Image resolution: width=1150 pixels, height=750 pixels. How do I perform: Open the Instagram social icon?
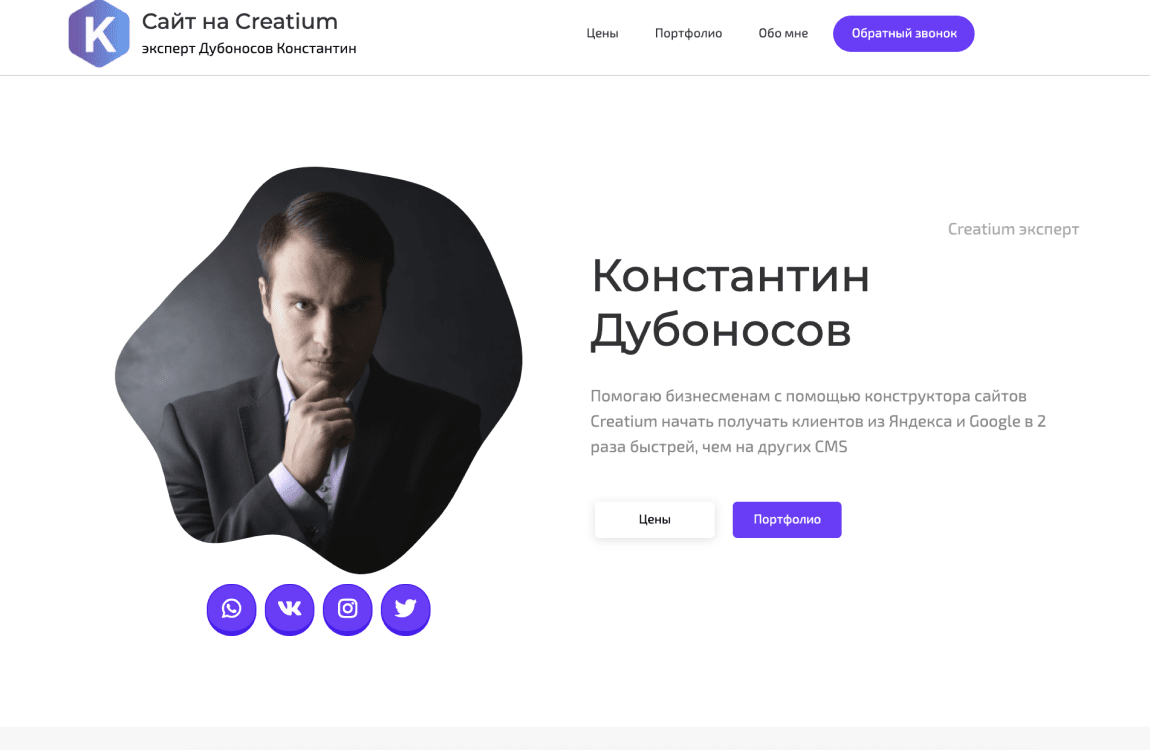point(347,609)
